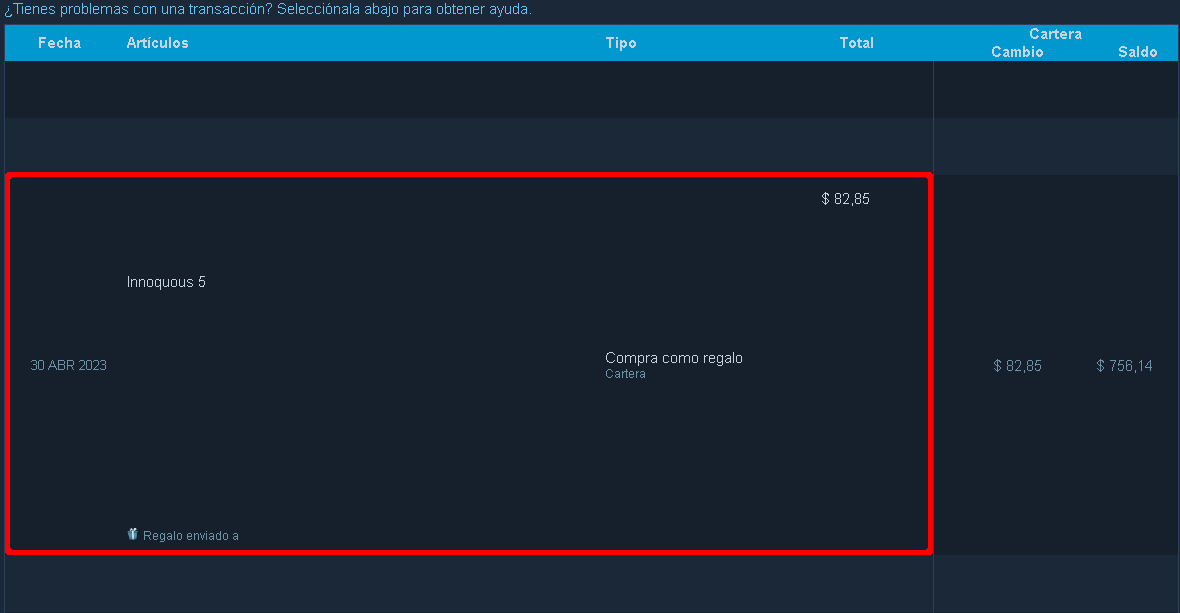Click the "Cartera" header label
1180x613 pixels.
pos(1055,34)
